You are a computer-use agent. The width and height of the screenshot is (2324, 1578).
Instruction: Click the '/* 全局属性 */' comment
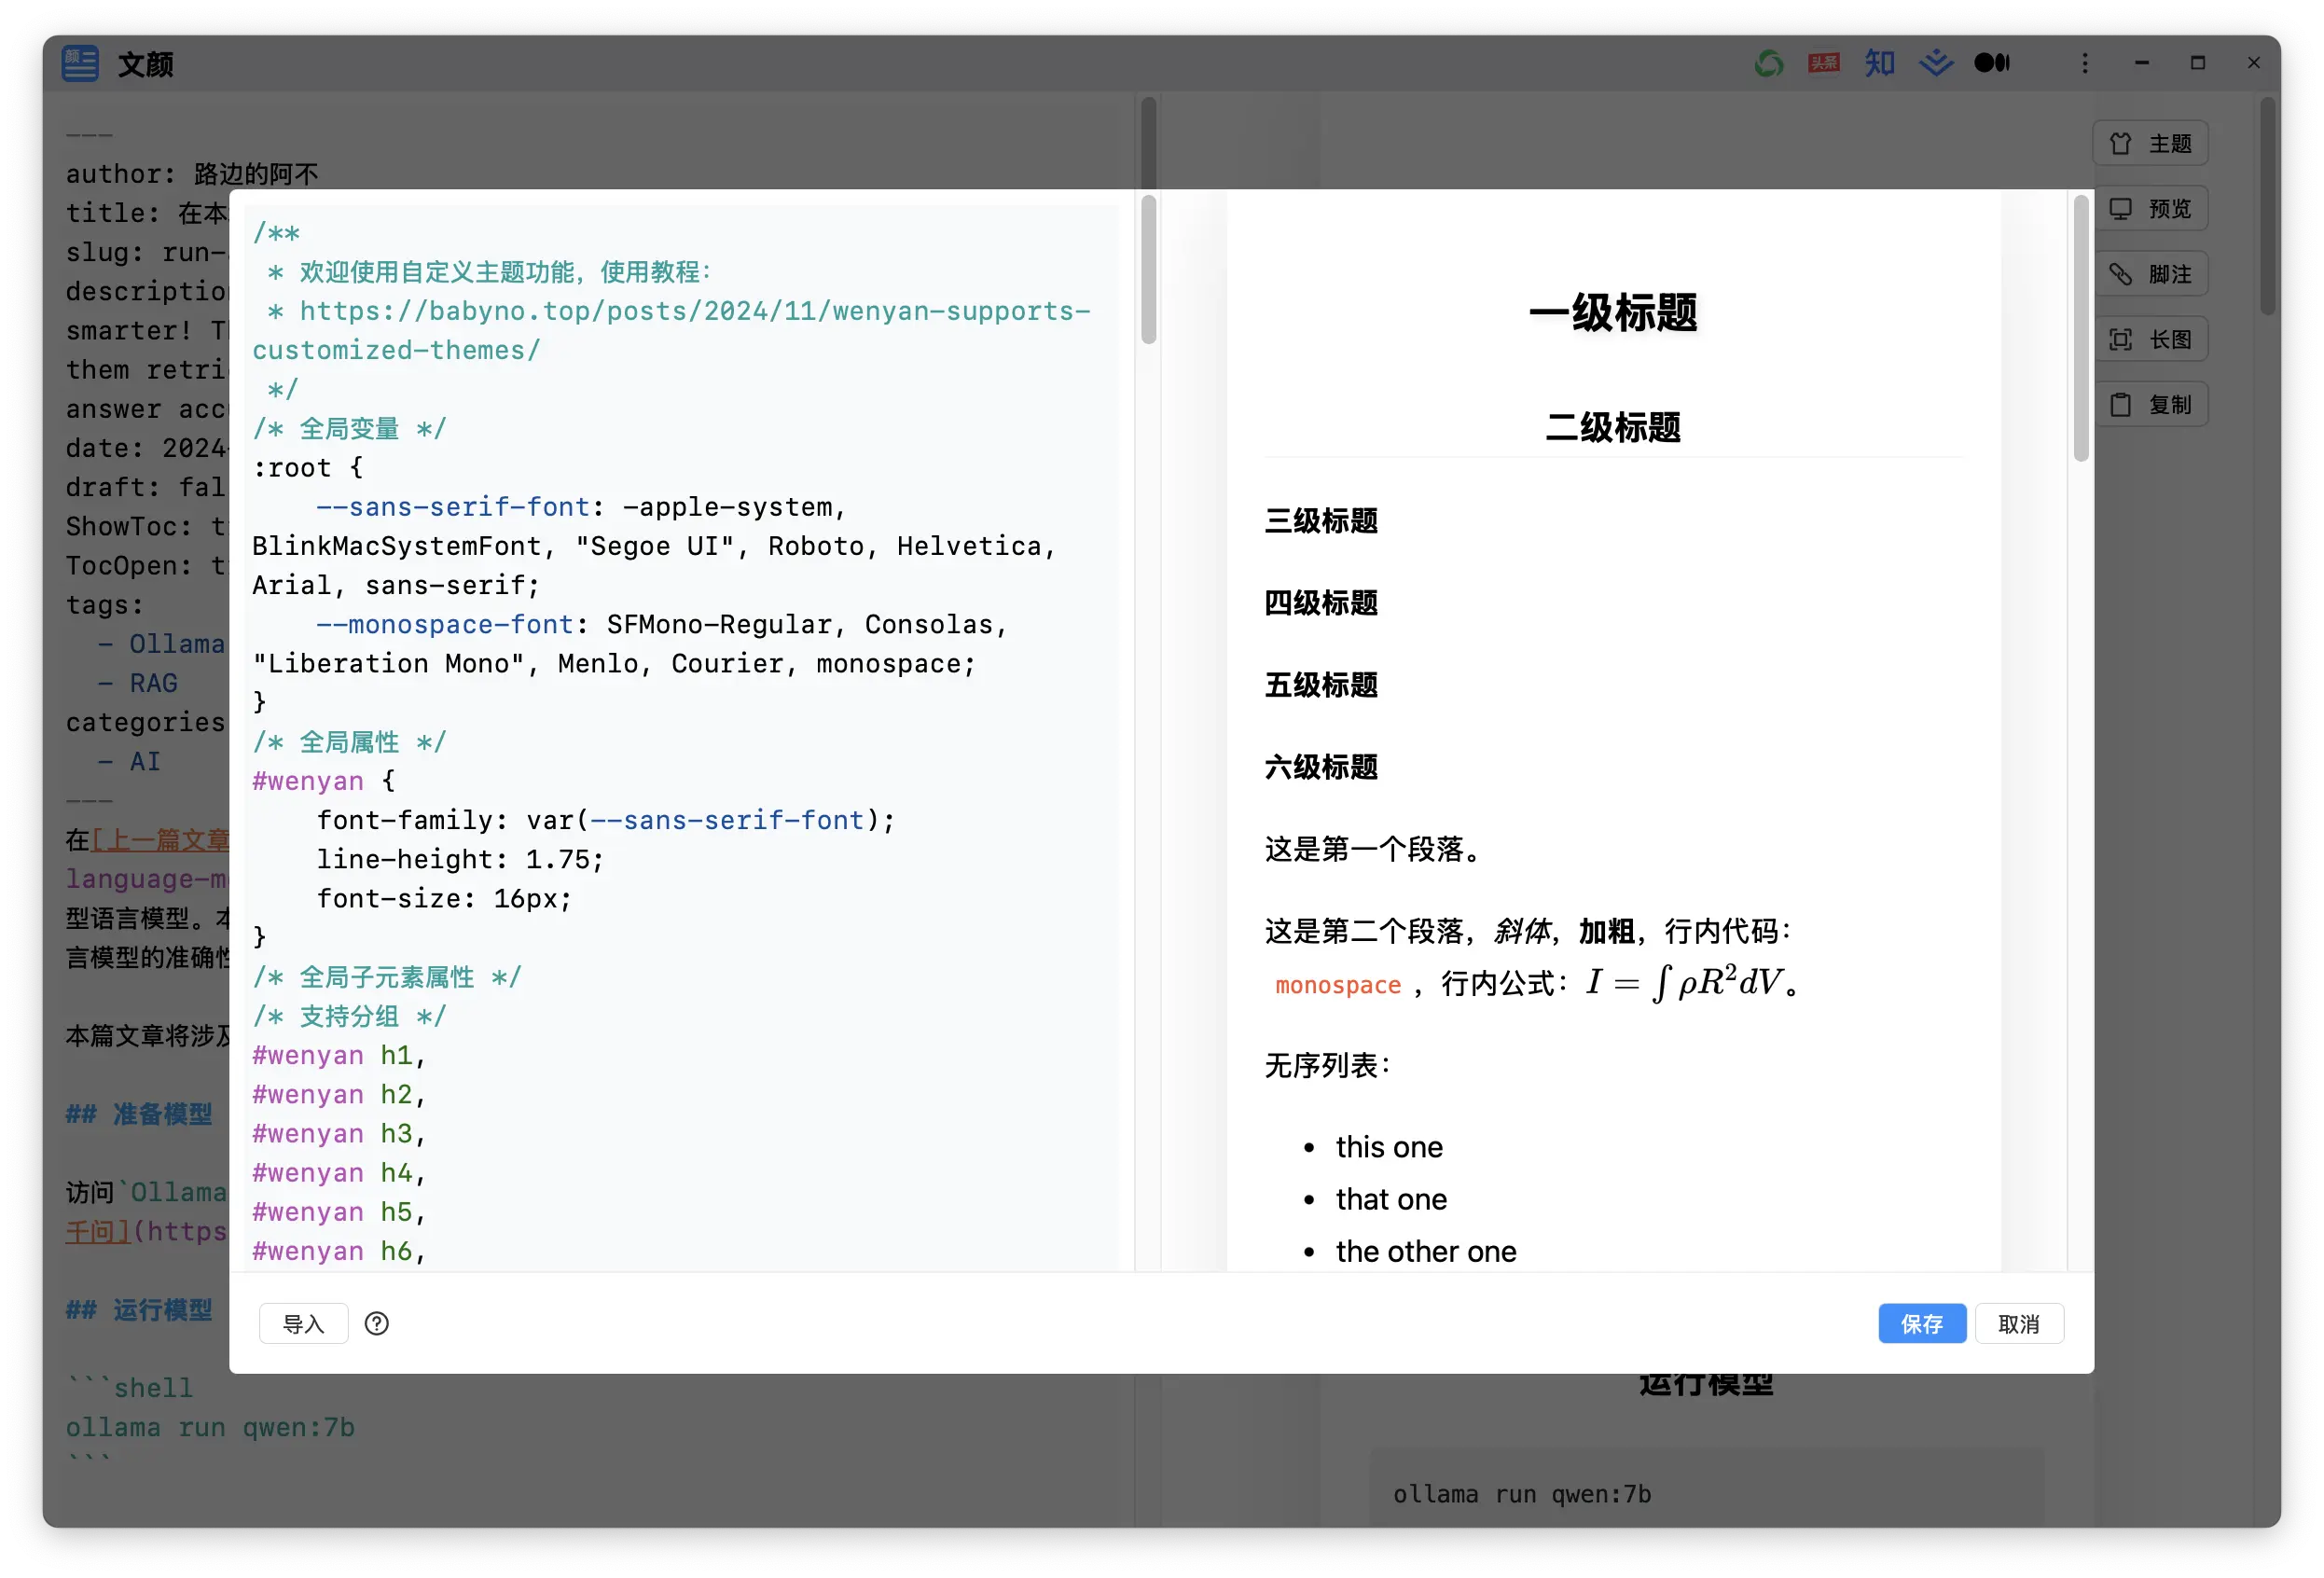click(349, 742)
